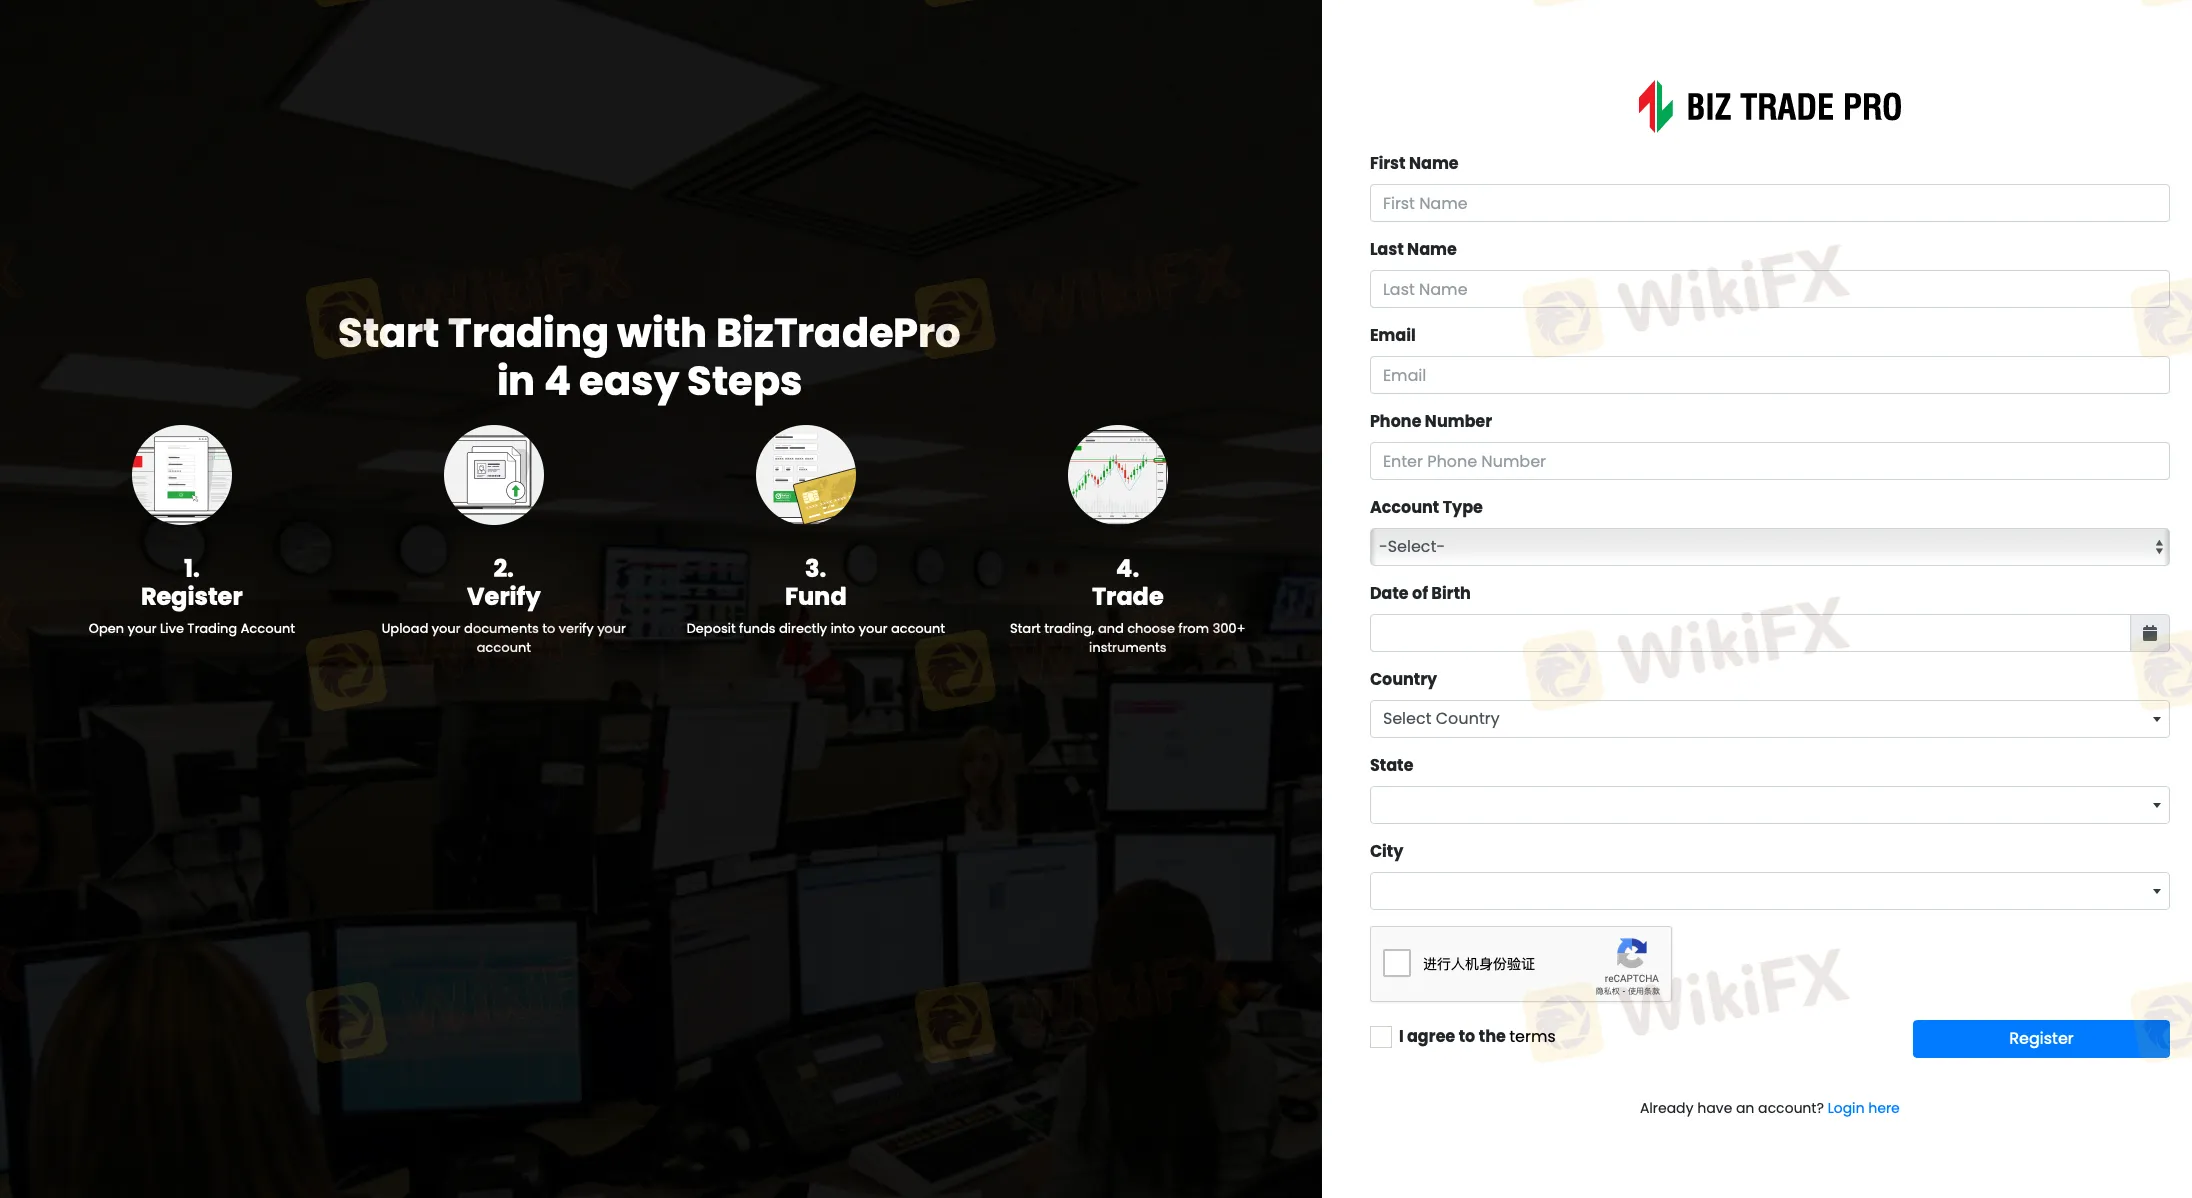Image resolution: width=2192 pixels, height=1198 pixels.
Task: Click the Register button to submit form
Action: pyautogui.click(x=2040, y=1039)
